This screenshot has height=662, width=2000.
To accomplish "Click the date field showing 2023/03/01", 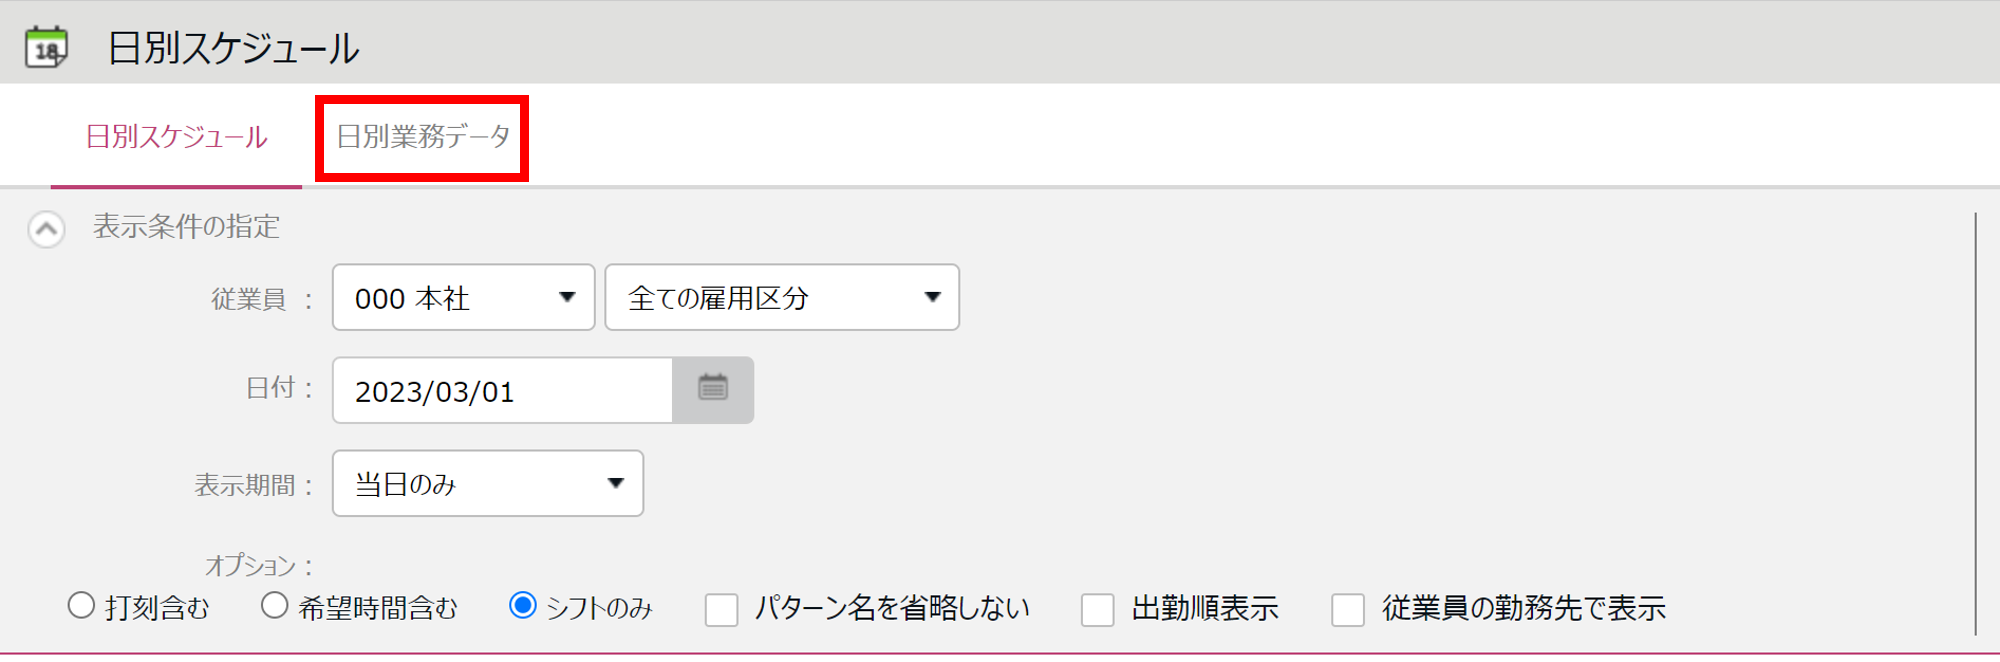I will point(503,390).
